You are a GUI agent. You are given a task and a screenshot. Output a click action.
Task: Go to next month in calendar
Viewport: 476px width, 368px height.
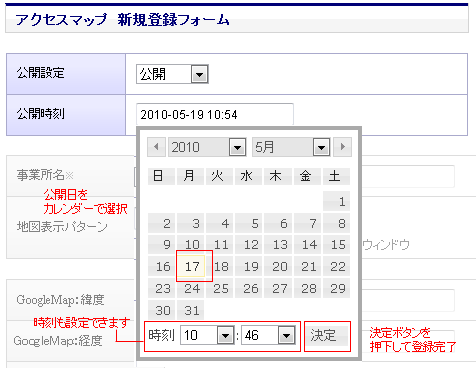click(x=342, y=147)
